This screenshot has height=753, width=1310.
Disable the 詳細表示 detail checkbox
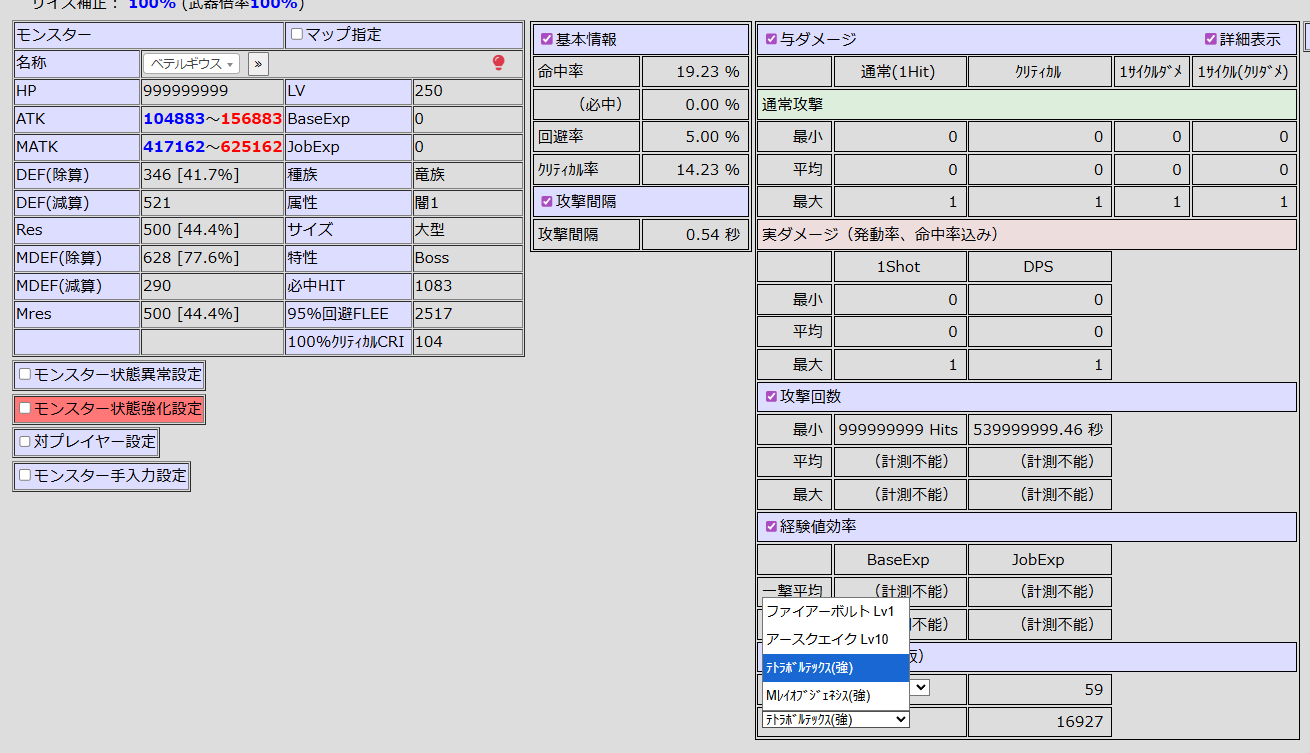[x=1211, y=40]
